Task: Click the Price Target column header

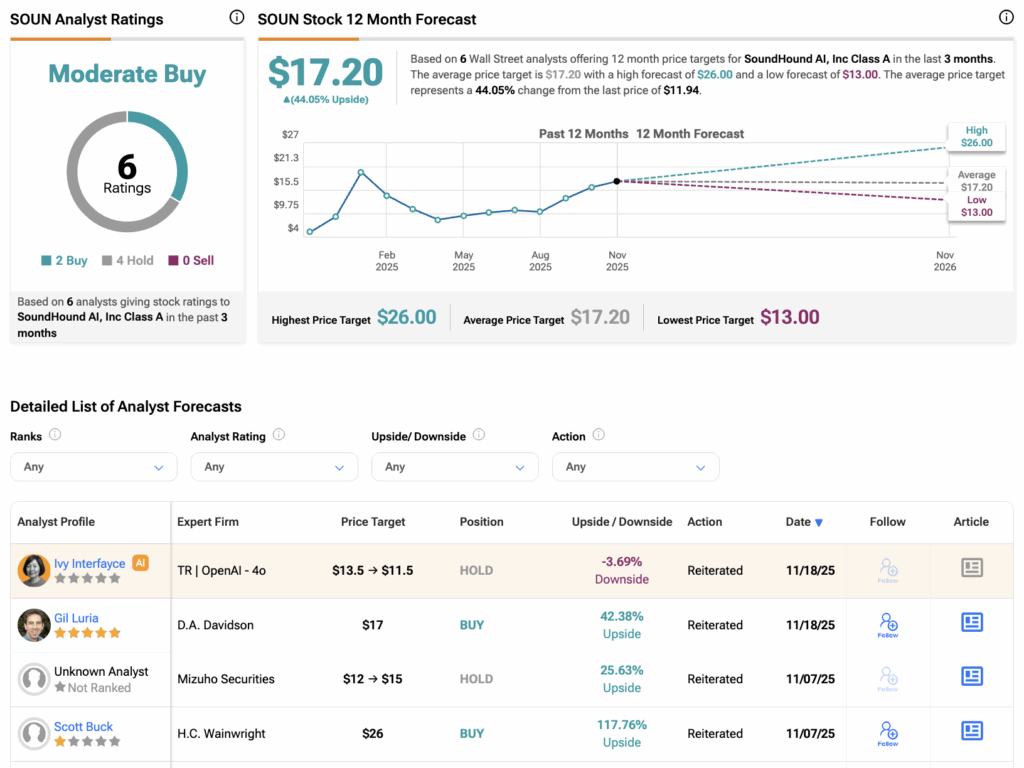Action: (x=372, y=522)
